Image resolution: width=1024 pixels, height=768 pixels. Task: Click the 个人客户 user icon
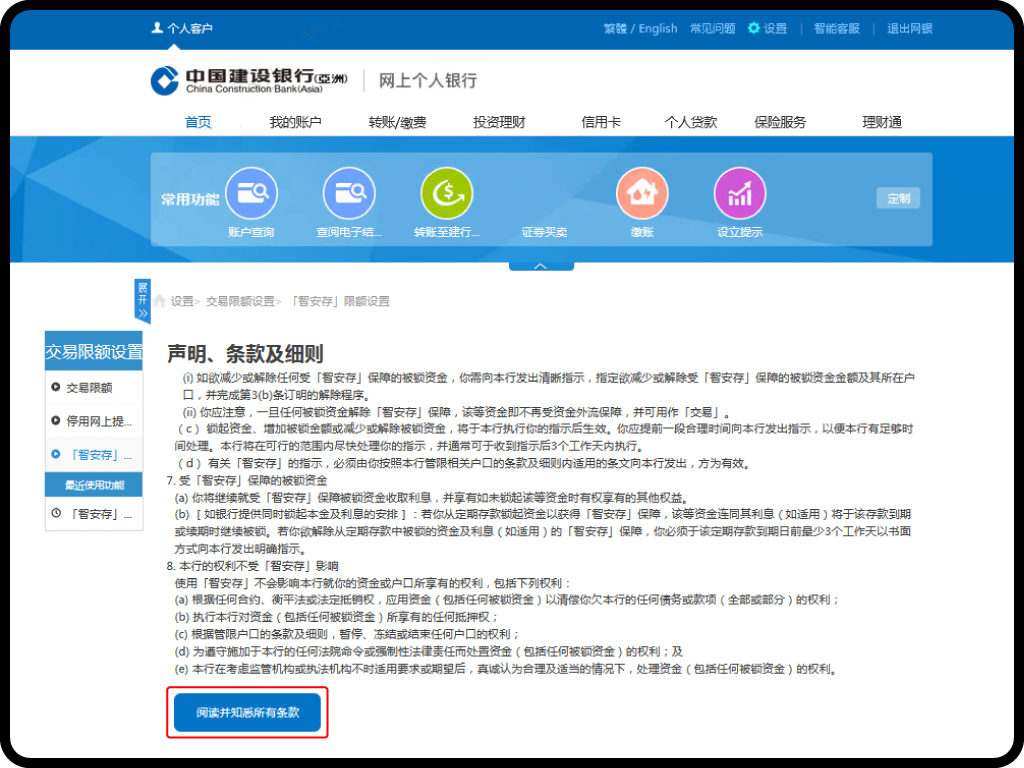pyautogui.click(x=157, y=28)
